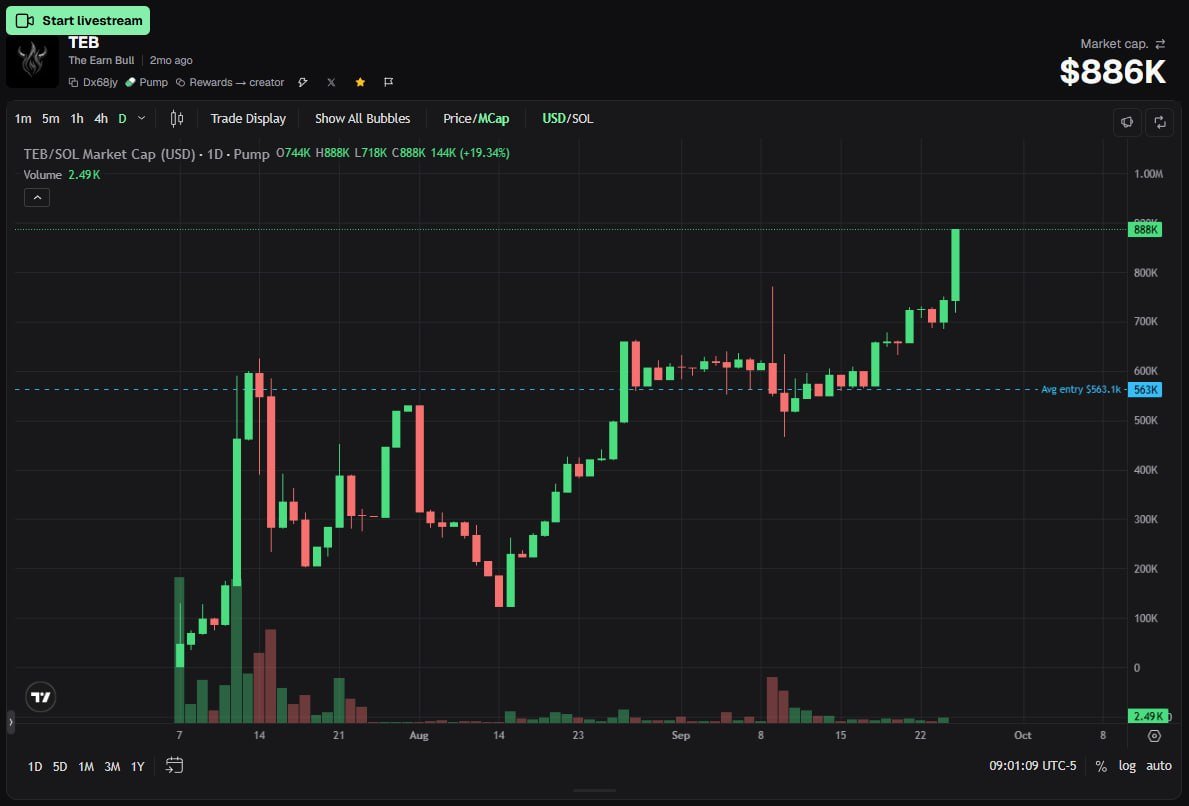The image size is (1189, 806).
Task: Click the lightning quick-action icon
Action: (303, 82)
